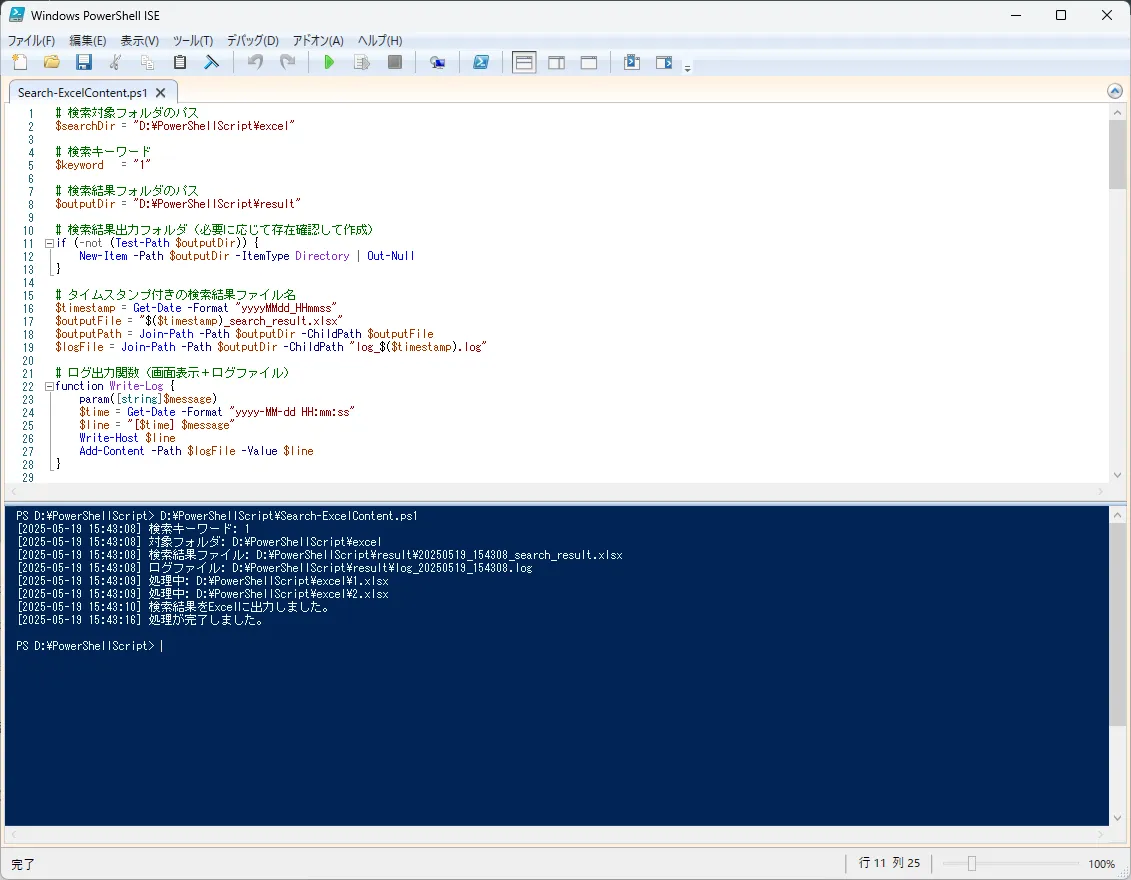This screenshot has width=1131, height=880.
Task: Collapse the script pane with the round chevron
Action: click(x=1114, y=91)
